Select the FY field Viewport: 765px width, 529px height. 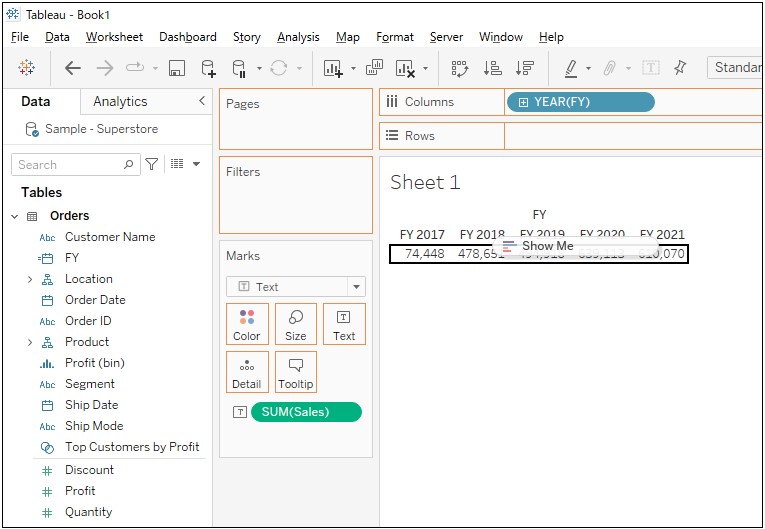tap(72, 258)
